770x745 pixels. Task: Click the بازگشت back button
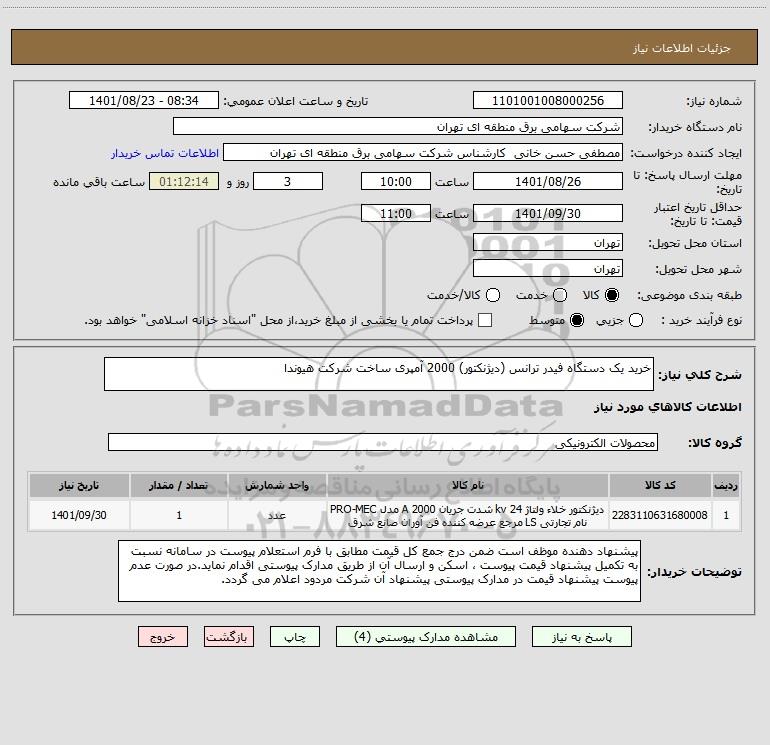tap(229, 637)
